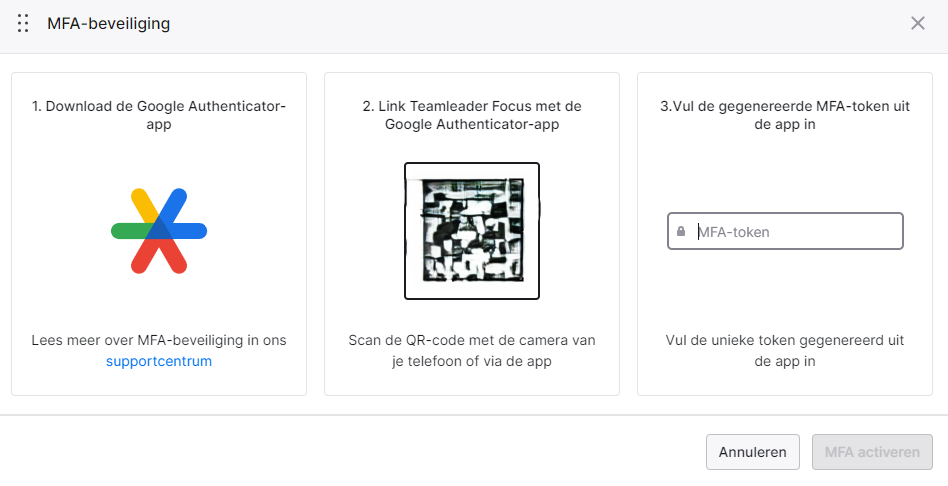Click the 'Vul de unieke token' description text
Image resolution: width=948 pixels, height=486 pixels.
coord(785,351)
